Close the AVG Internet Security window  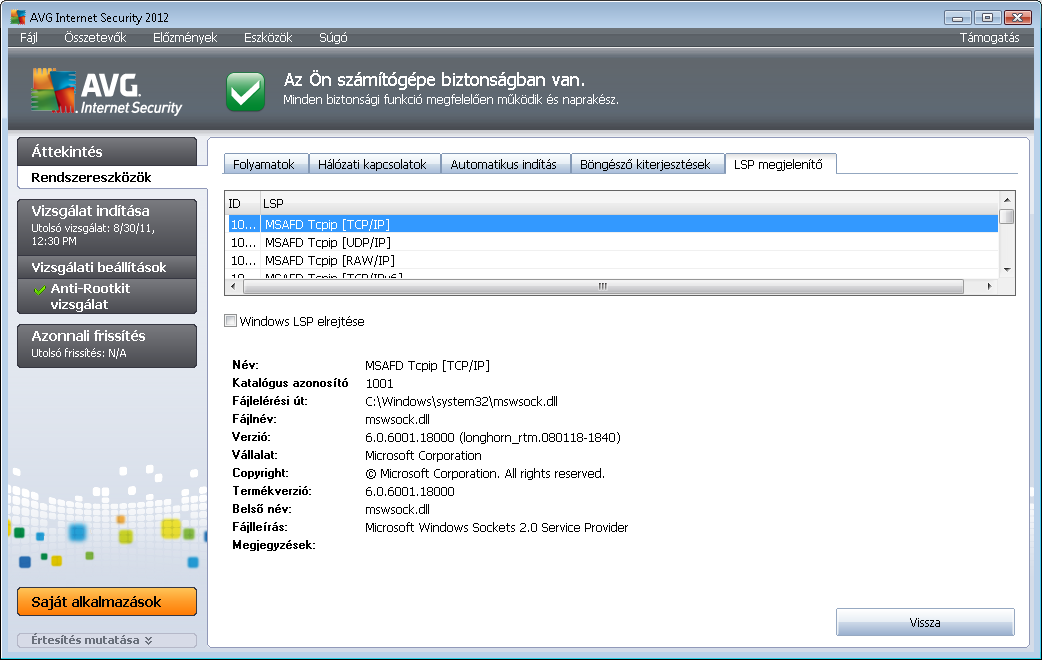tap(1017, 17)
